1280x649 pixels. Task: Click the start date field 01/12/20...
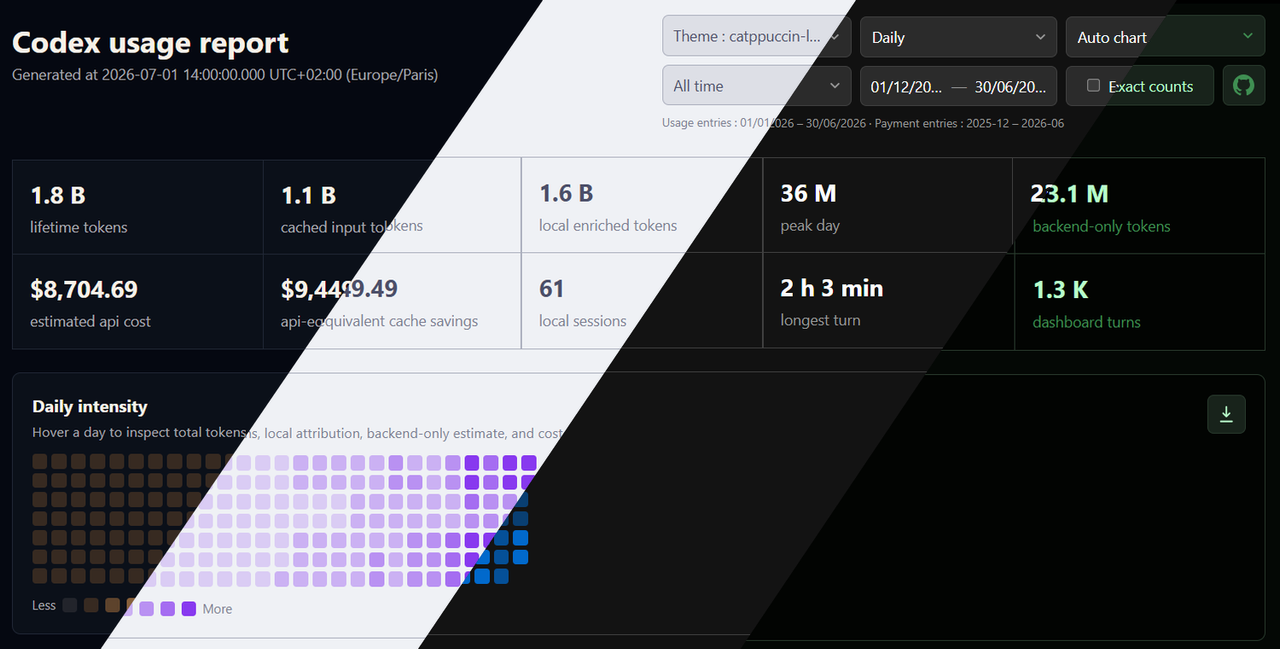(906, 87)
